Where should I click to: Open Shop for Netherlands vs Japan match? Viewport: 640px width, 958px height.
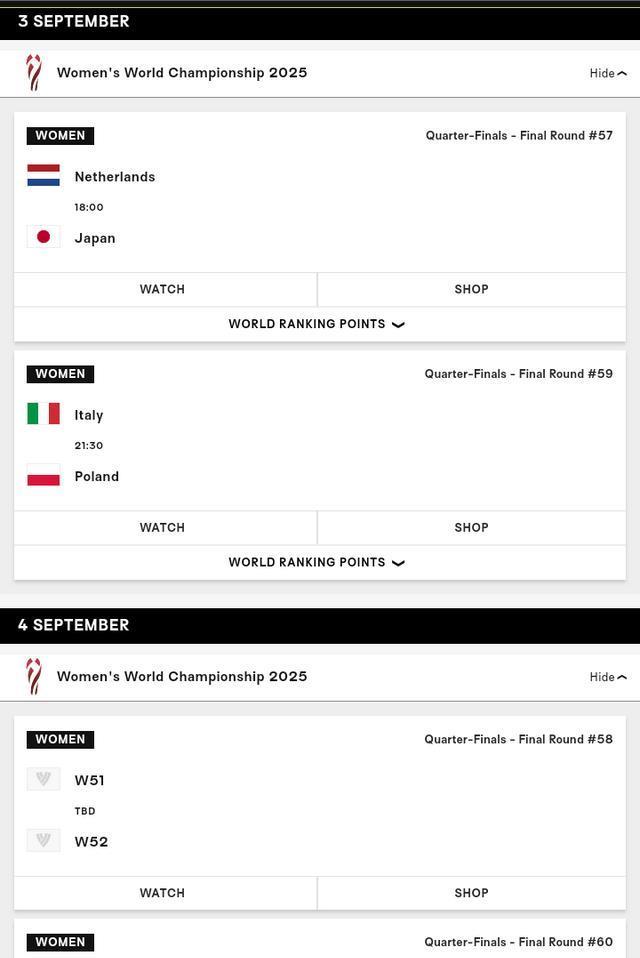point(471,289)
